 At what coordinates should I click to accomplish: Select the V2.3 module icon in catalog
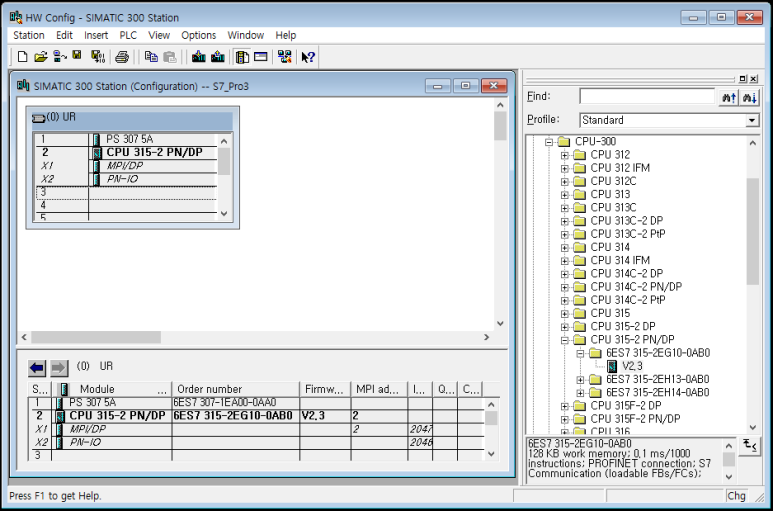pos(612,366)
